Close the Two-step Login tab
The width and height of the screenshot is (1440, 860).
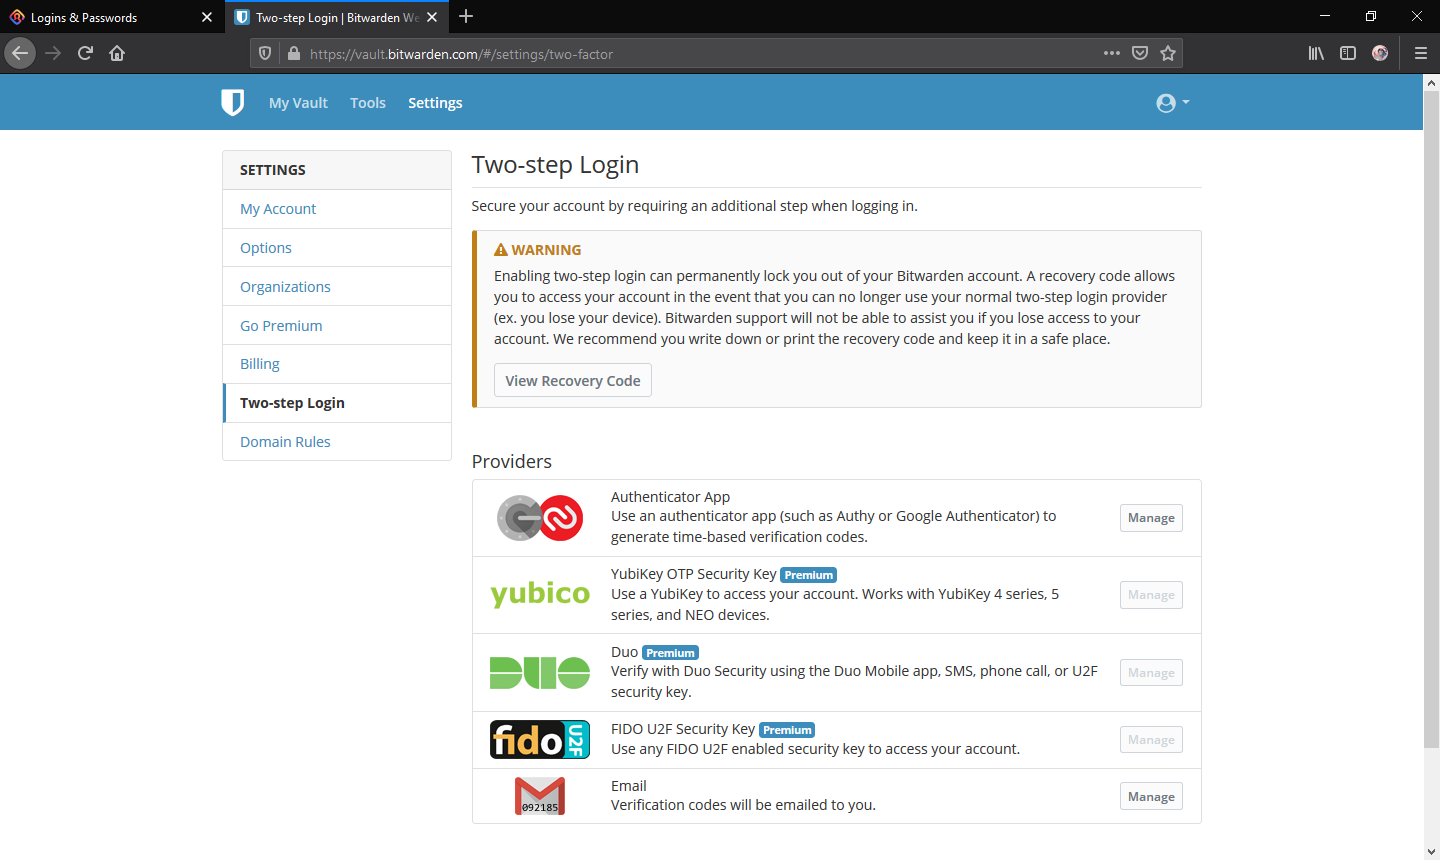pyautogui.click(x=432, y=17)
